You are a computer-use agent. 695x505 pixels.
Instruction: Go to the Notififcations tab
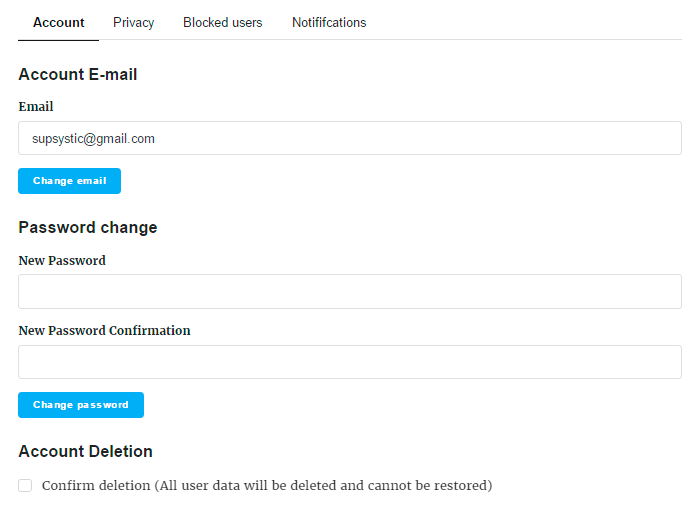point(329,23)
